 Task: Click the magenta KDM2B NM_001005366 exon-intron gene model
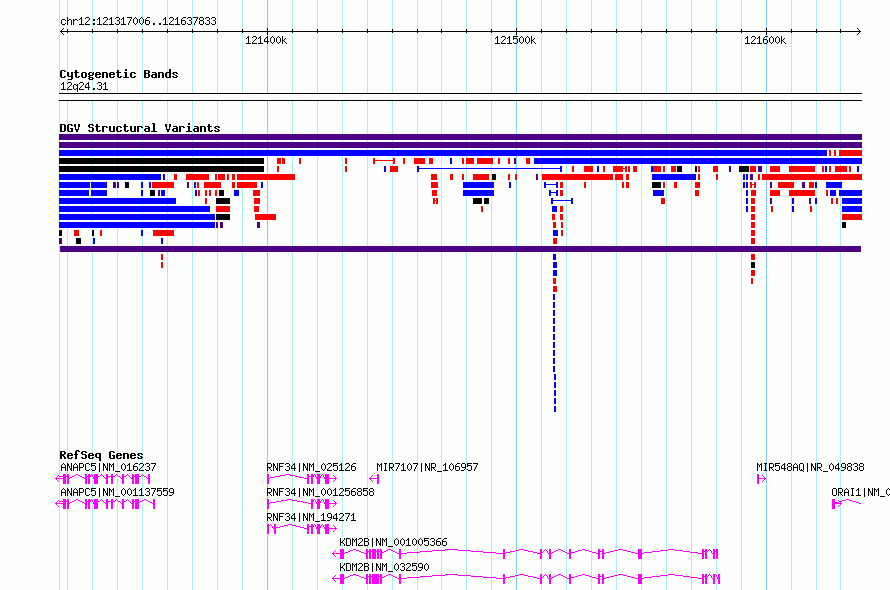[526, 554]
